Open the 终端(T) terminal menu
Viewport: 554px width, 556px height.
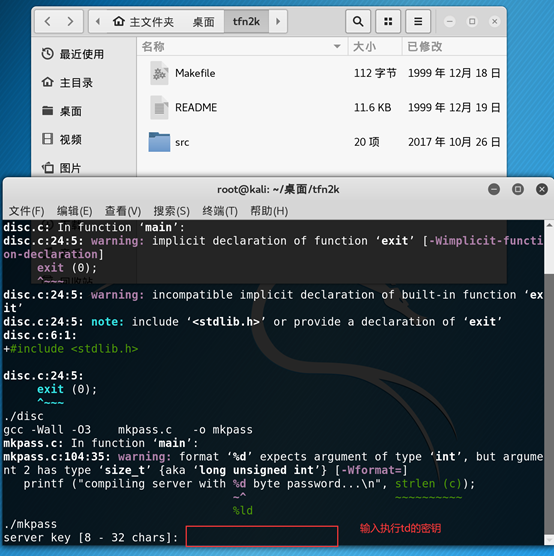(220, 211)
